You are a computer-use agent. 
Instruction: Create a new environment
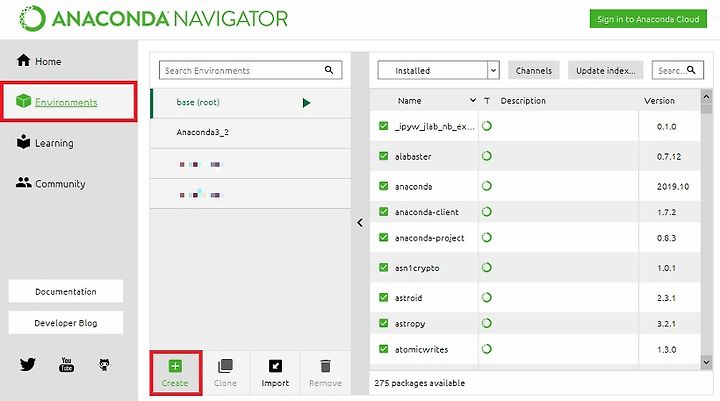pyautogui.click(x=175, y=373)
